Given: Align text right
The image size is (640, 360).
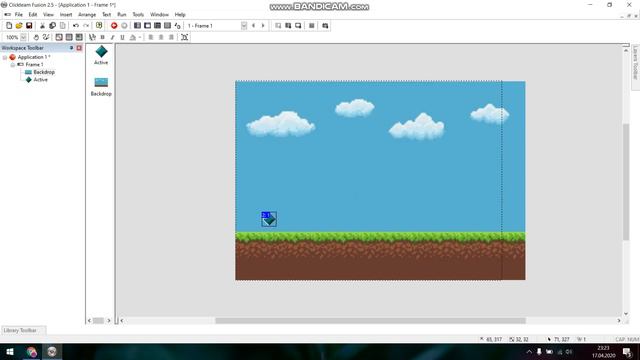Looking at the screenshot, I should coord(171,37).
